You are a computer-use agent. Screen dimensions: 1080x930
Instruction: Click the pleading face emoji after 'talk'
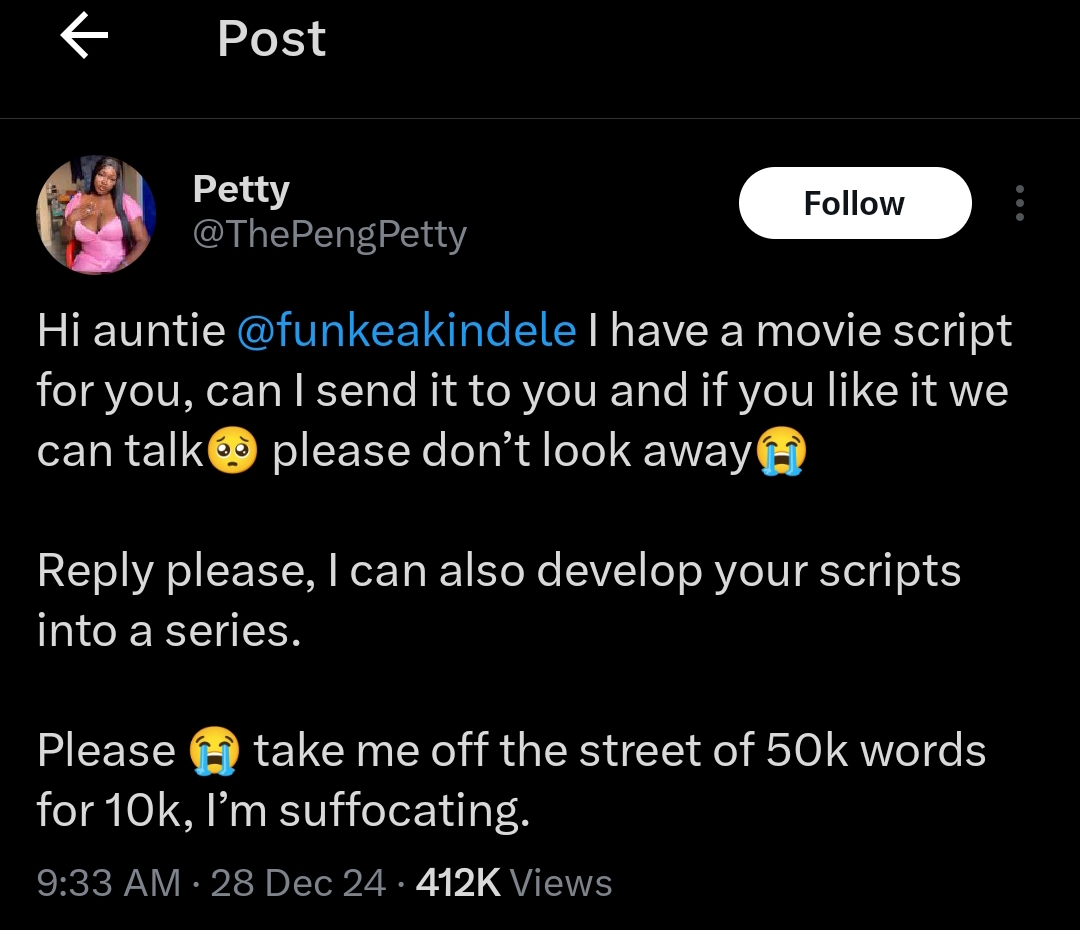click(232, 453)
